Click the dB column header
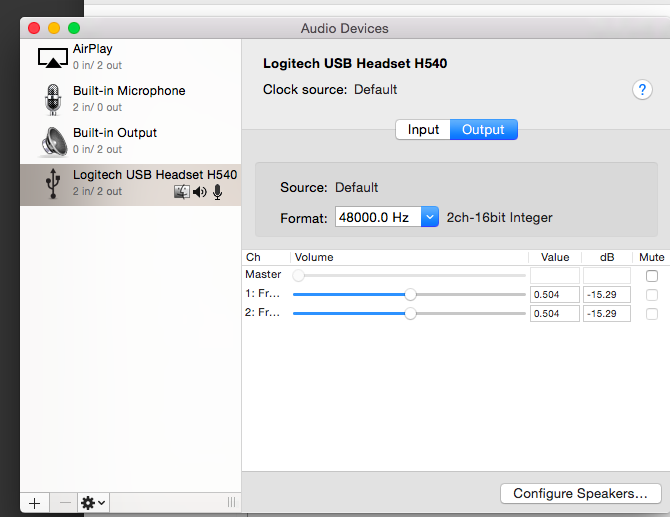 coord(607,257)
